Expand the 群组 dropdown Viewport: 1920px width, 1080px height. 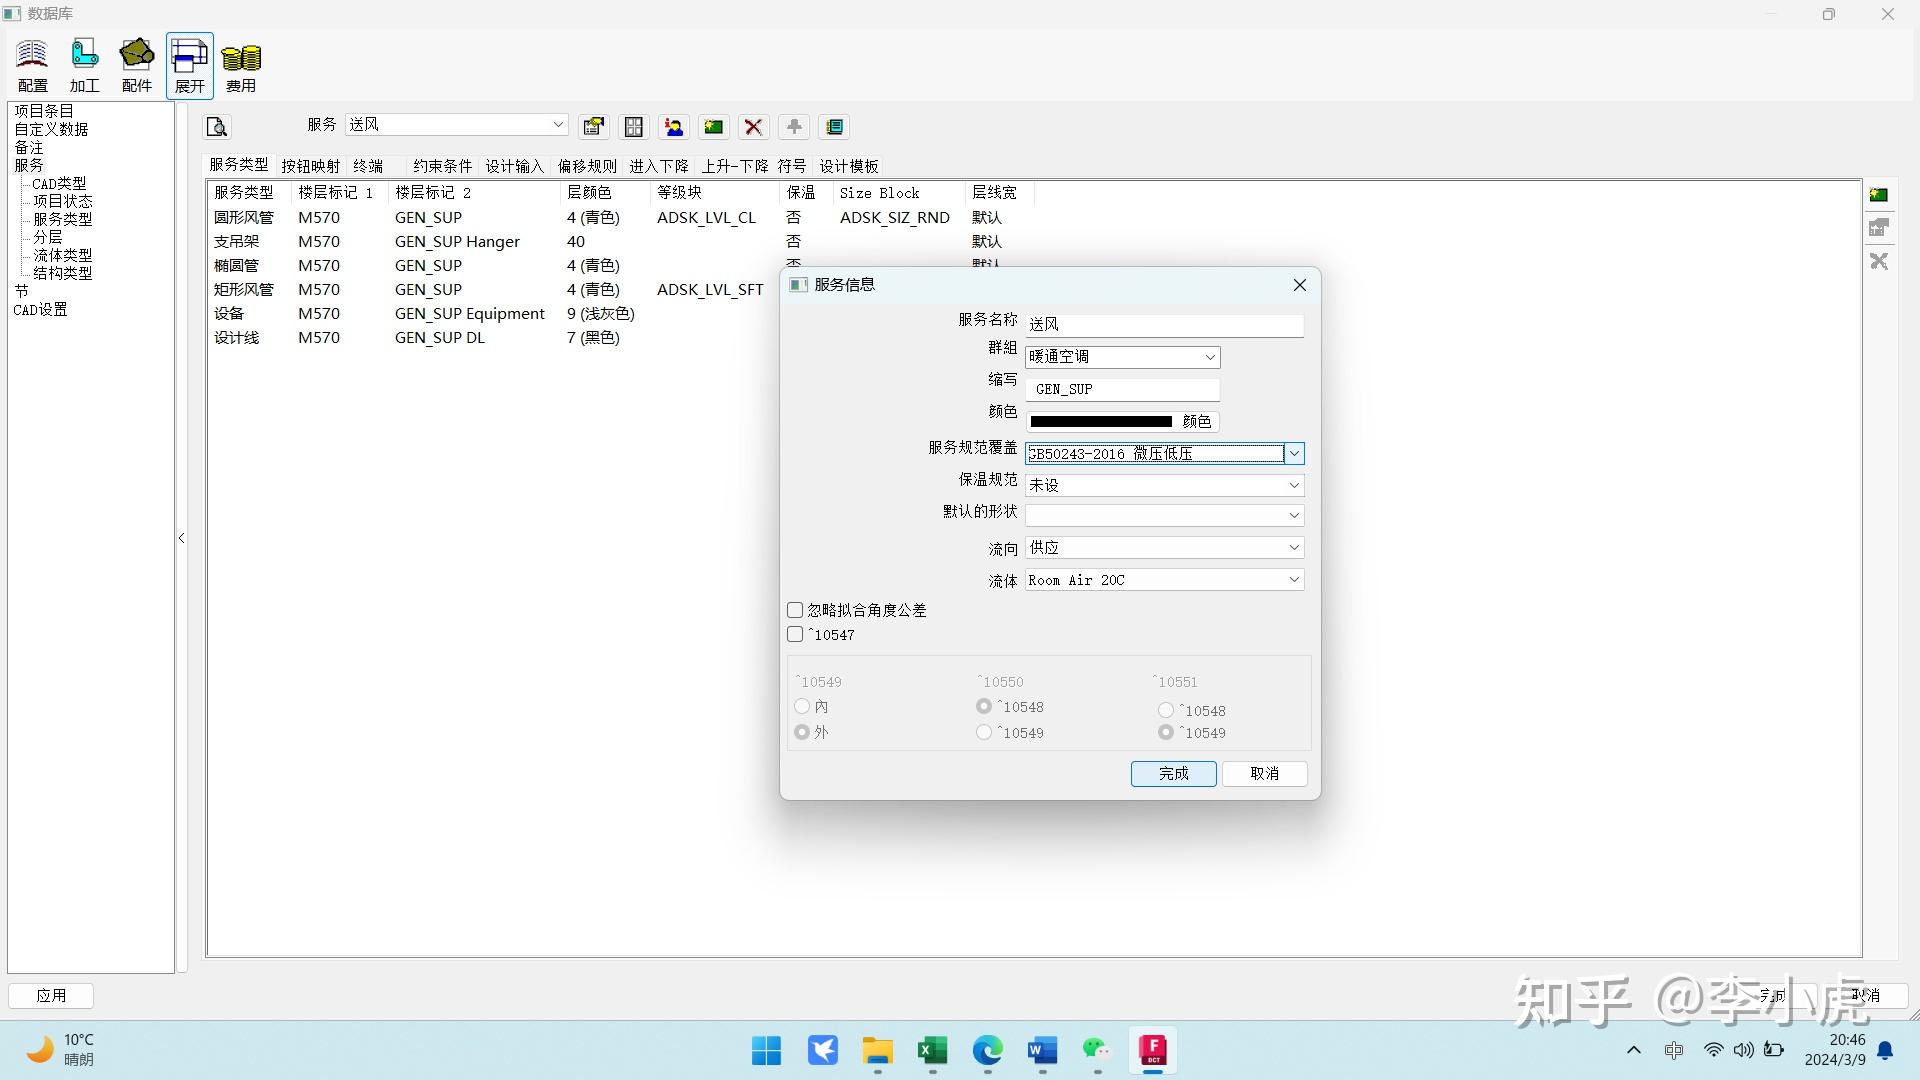1209,357
